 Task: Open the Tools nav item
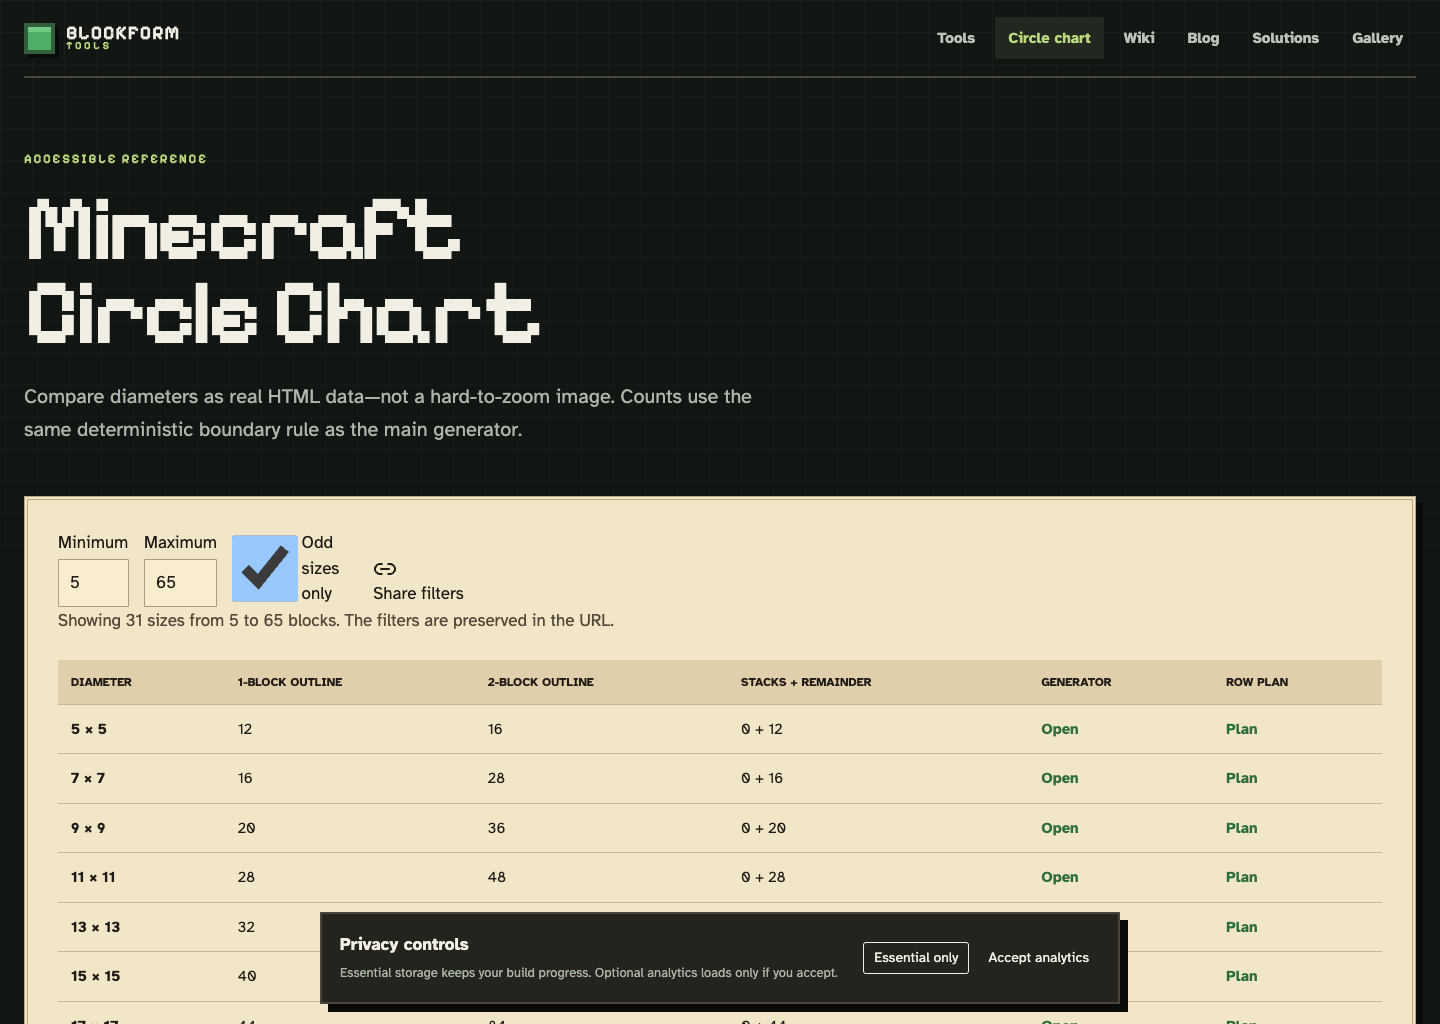[x=955, y=38]
